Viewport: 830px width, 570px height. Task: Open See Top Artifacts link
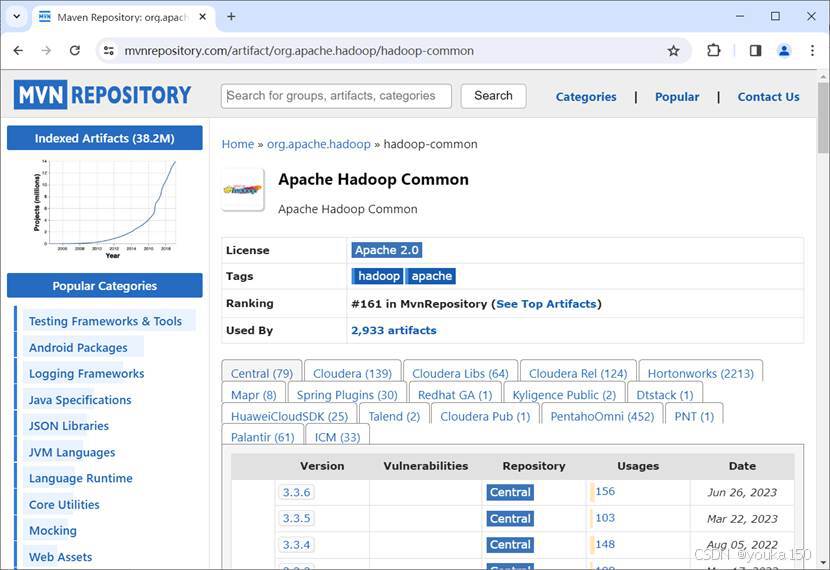[546, 304]
